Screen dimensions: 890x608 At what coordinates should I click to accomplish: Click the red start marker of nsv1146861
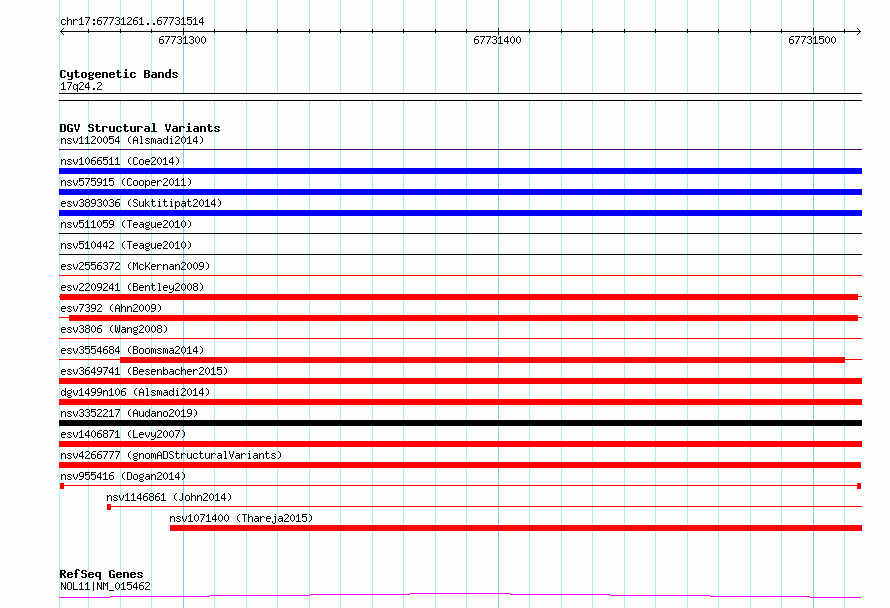[109, 507]
